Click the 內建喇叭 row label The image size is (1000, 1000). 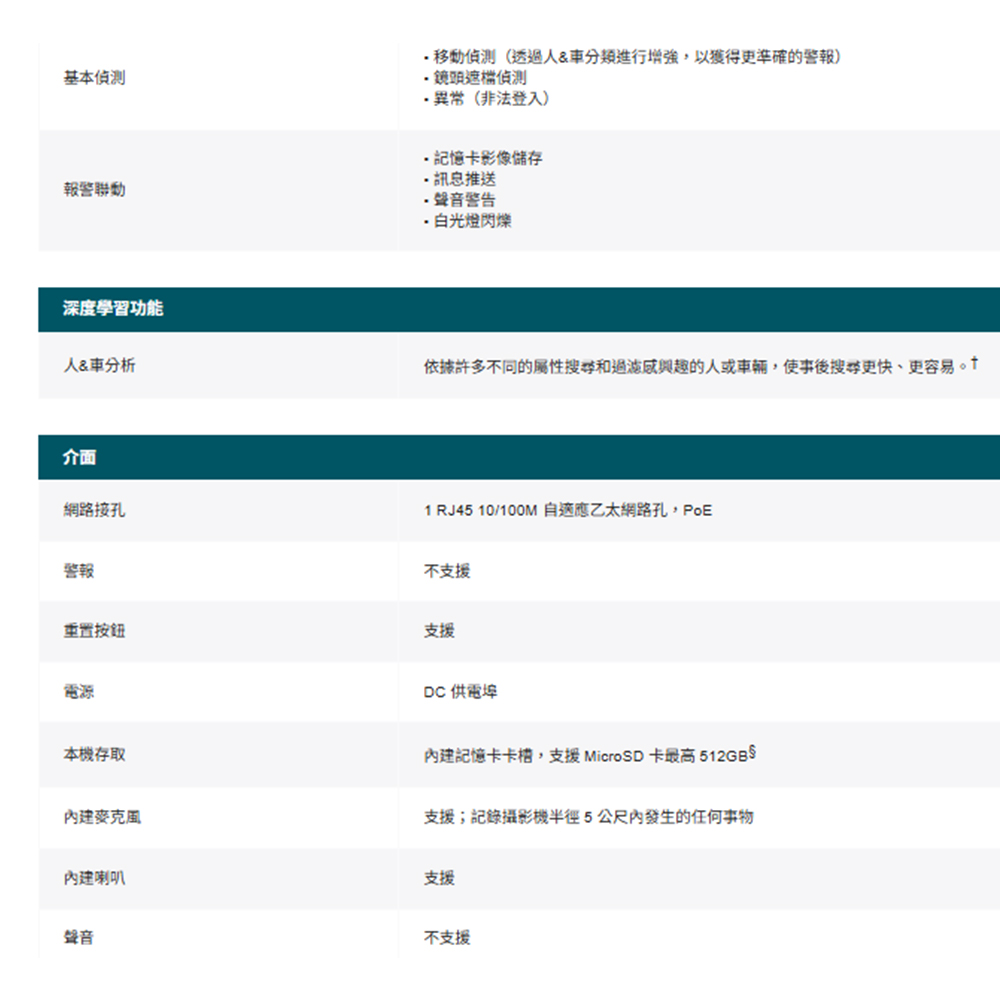95,877
